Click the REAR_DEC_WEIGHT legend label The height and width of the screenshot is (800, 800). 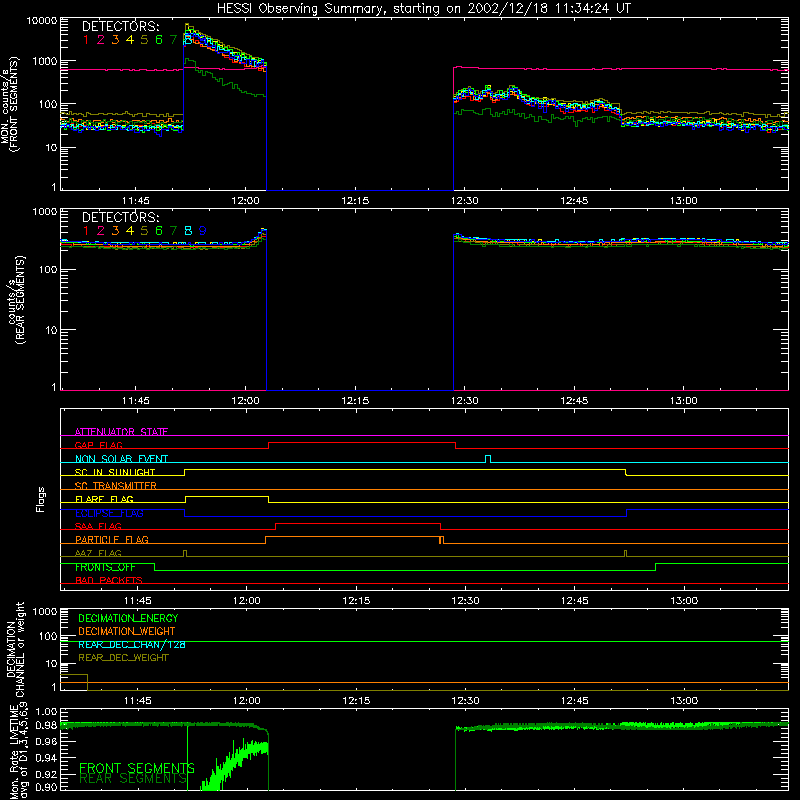[x=123, y=658]
